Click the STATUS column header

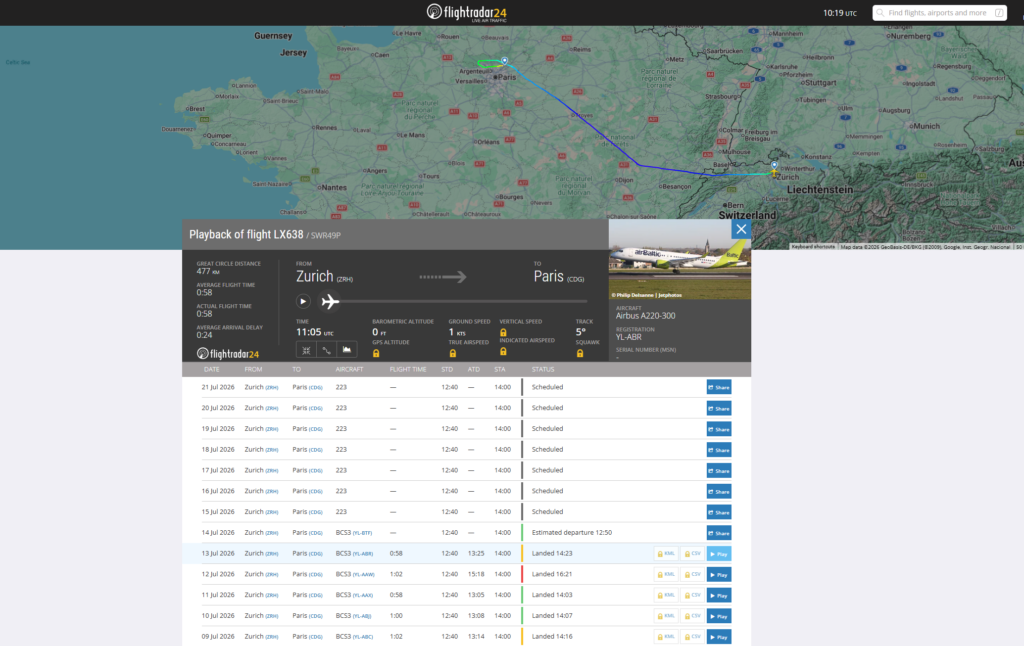pyautogui.click(x=543, y=370)
